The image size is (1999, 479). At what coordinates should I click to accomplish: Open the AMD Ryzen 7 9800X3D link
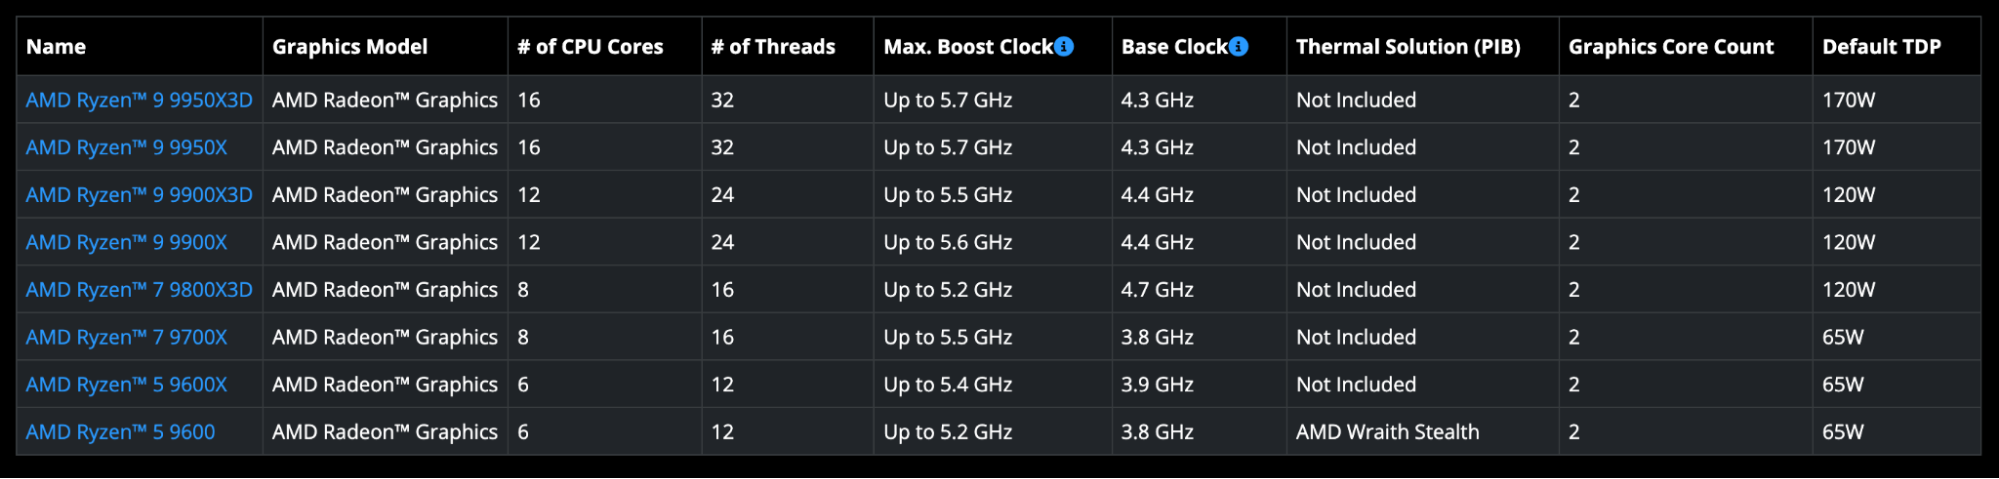click(x=139, y=290)
